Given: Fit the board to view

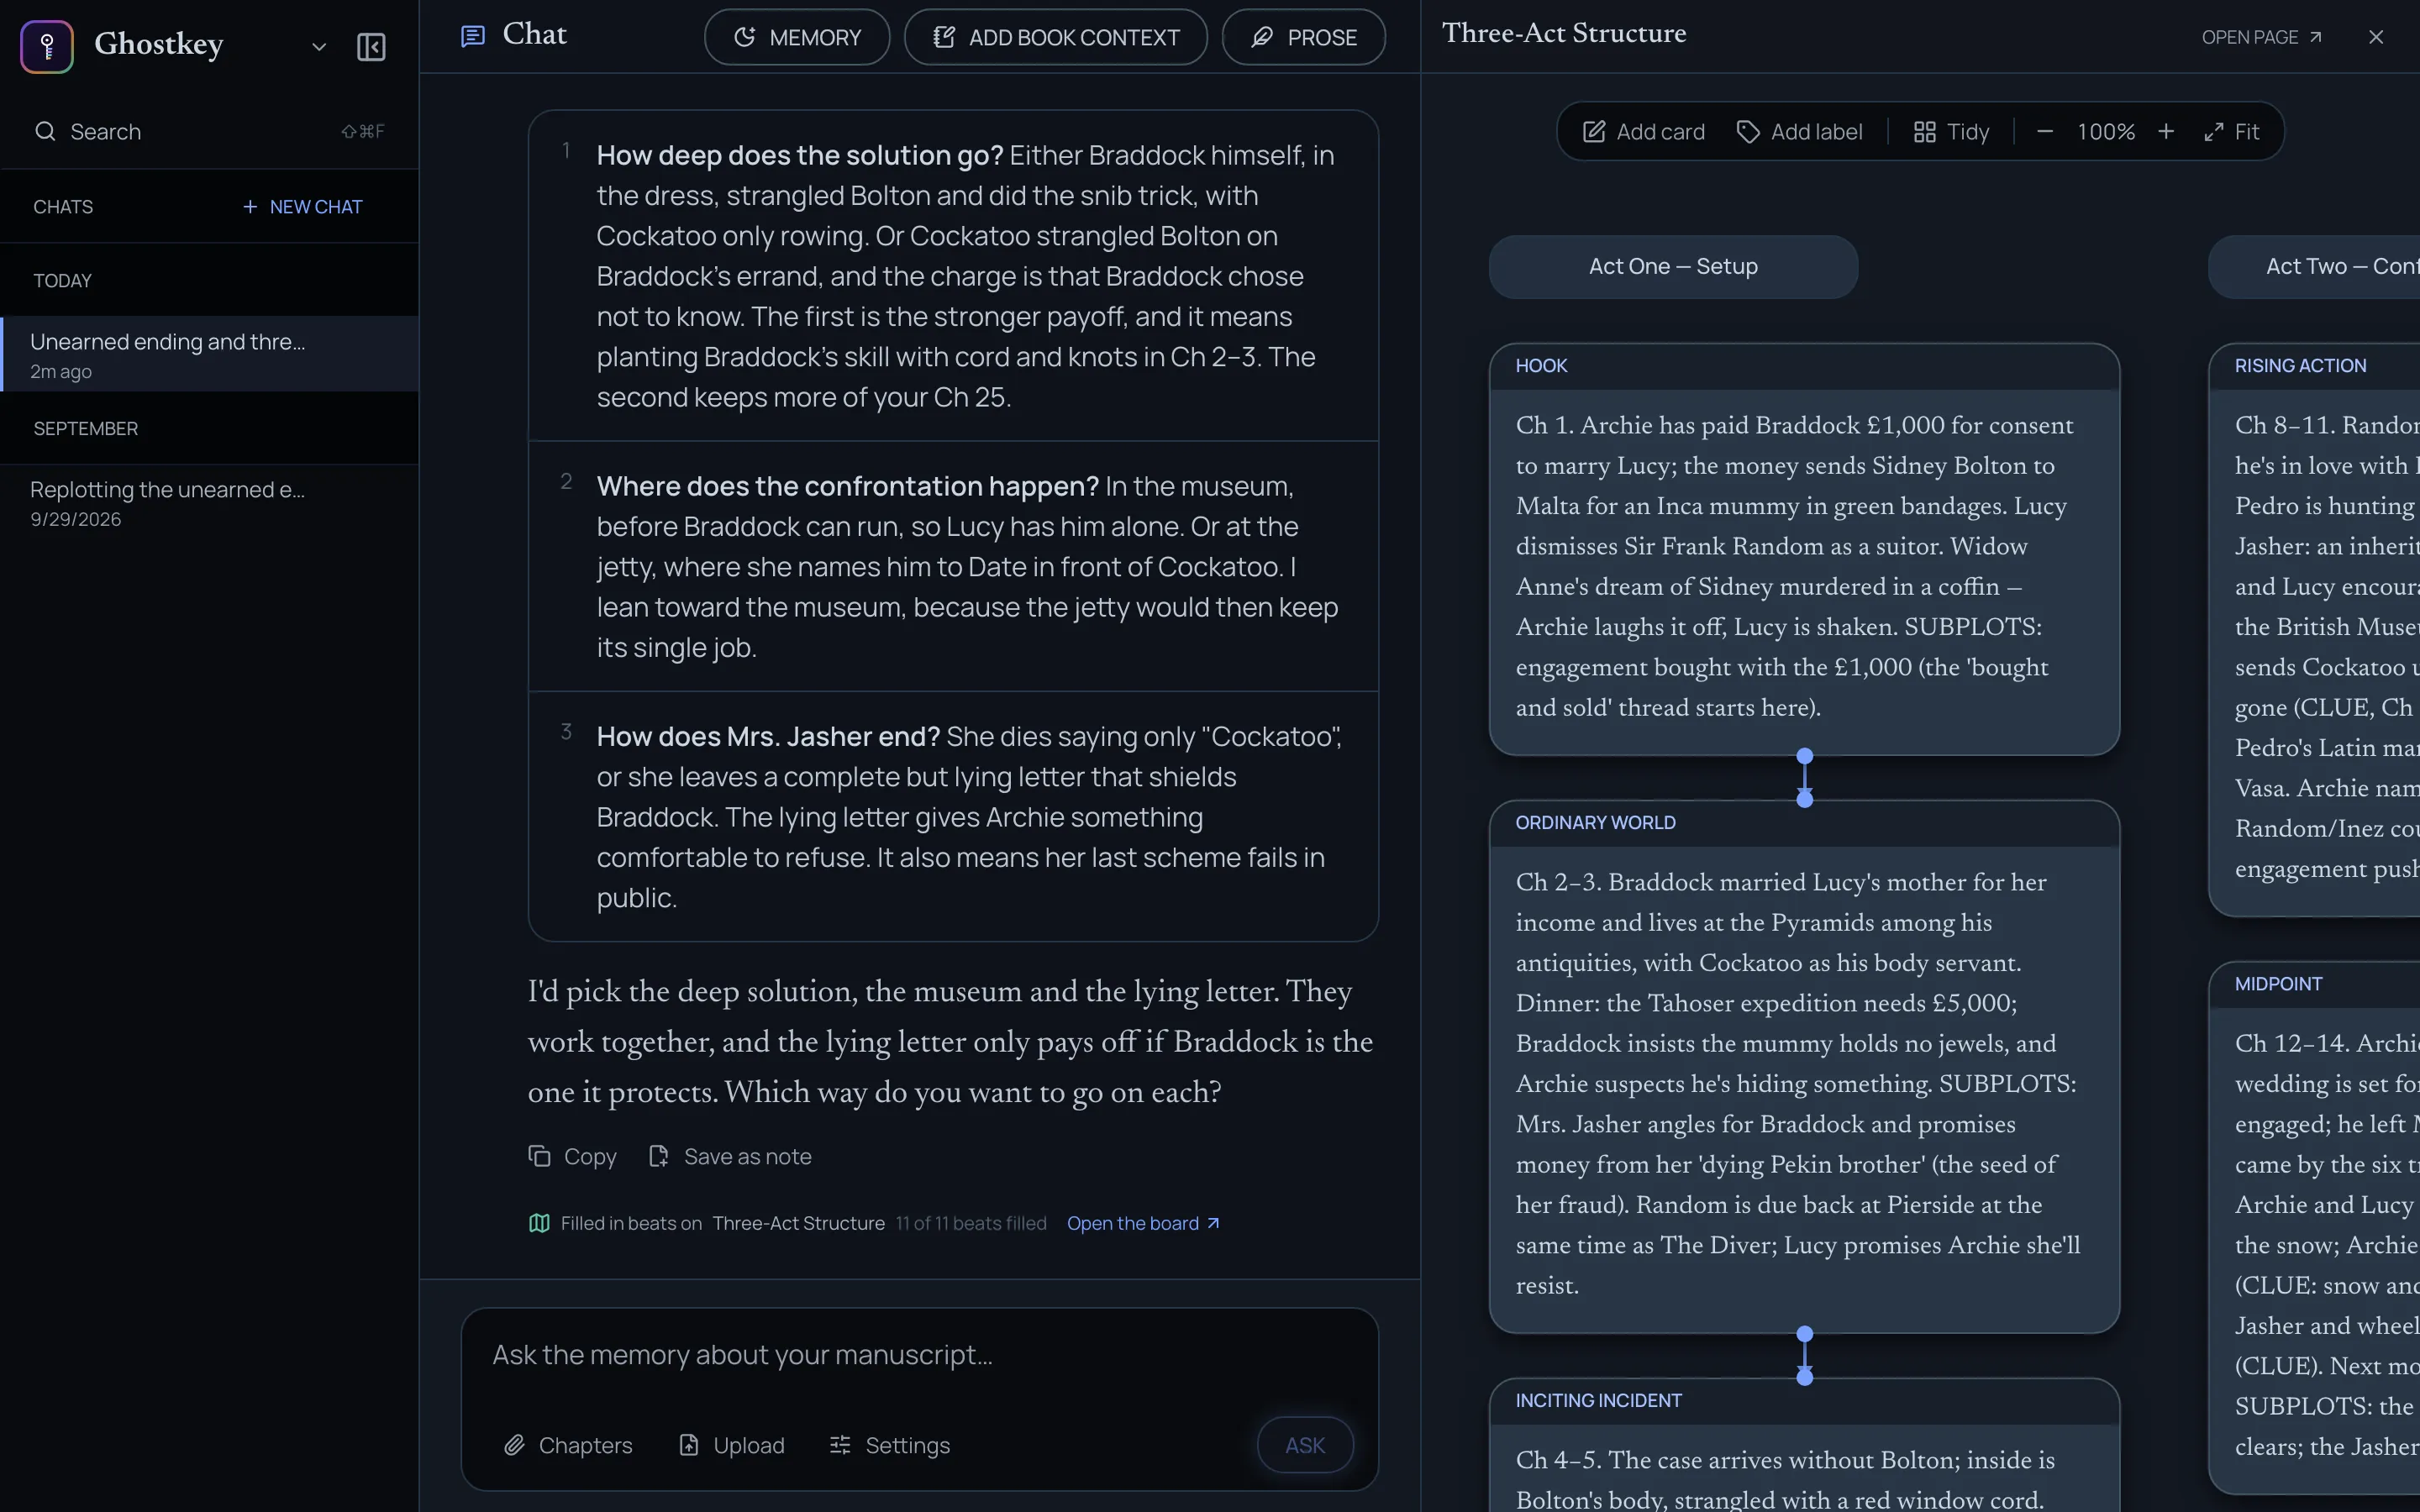Looking at the screenshot, I should click(2231, 132).
